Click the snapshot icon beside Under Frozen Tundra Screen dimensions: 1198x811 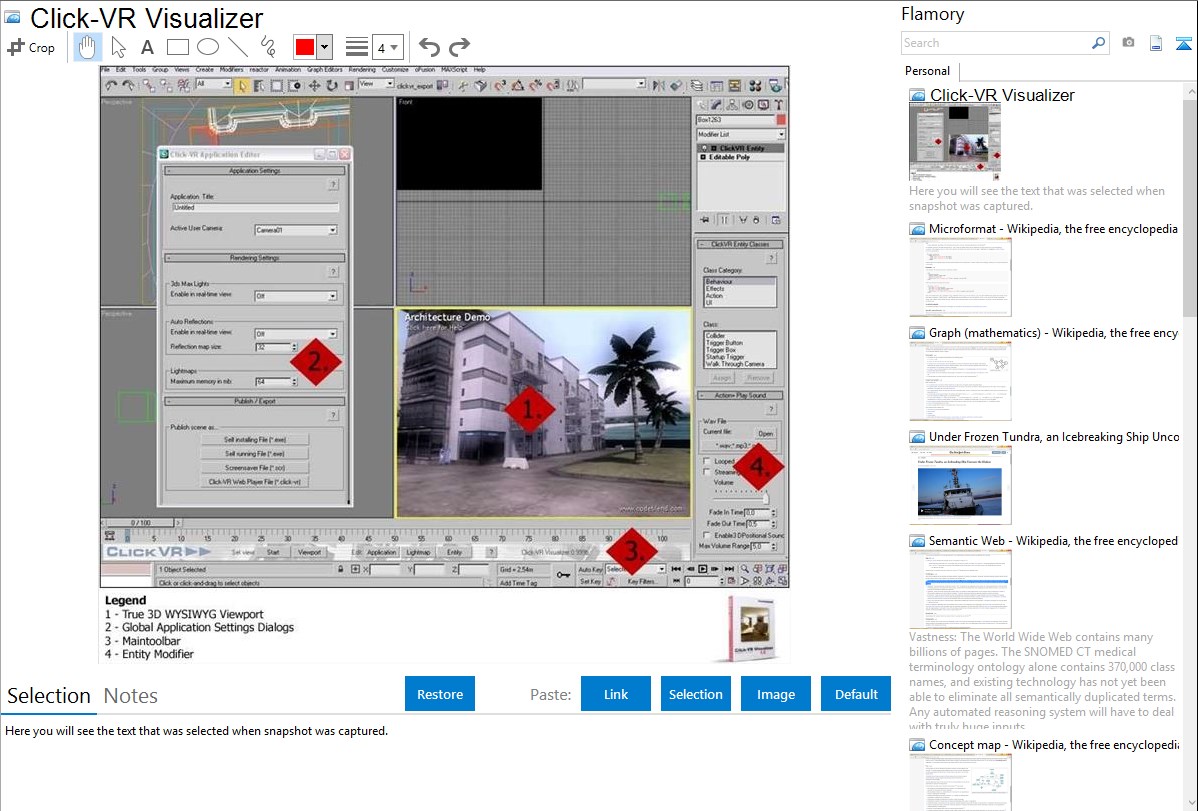[x=917, y=436]
